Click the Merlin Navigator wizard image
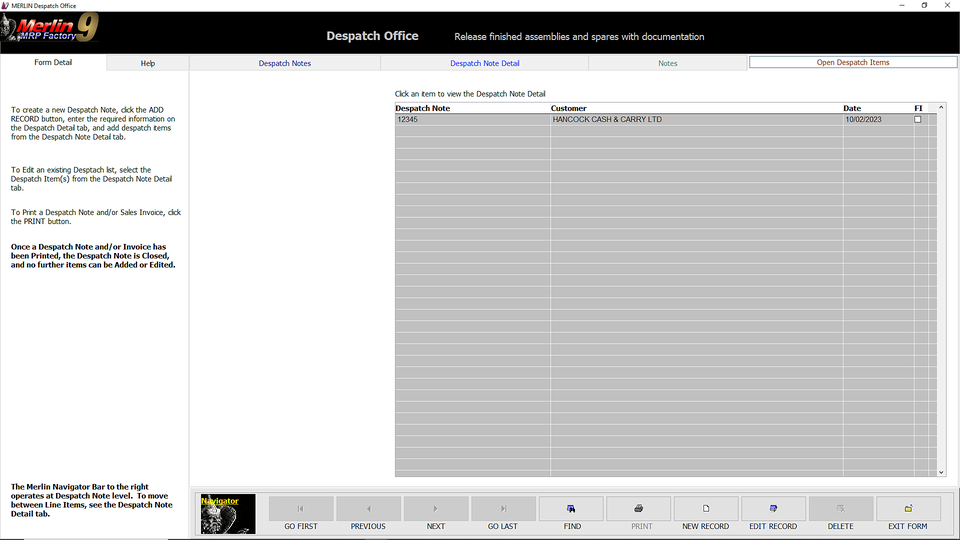 [228, 514]
